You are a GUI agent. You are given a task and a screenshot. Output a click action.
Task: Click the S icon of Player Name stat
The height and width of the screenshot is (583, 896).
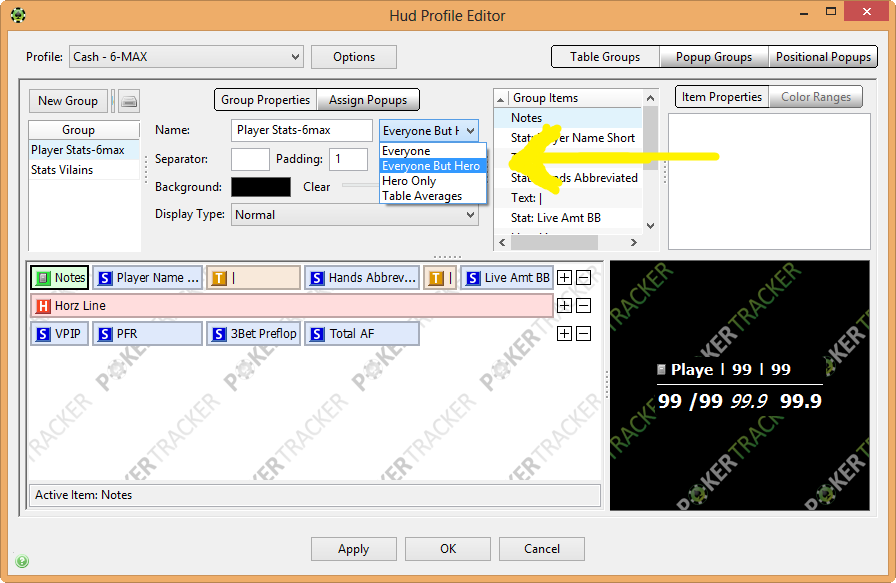coord(105,278)
